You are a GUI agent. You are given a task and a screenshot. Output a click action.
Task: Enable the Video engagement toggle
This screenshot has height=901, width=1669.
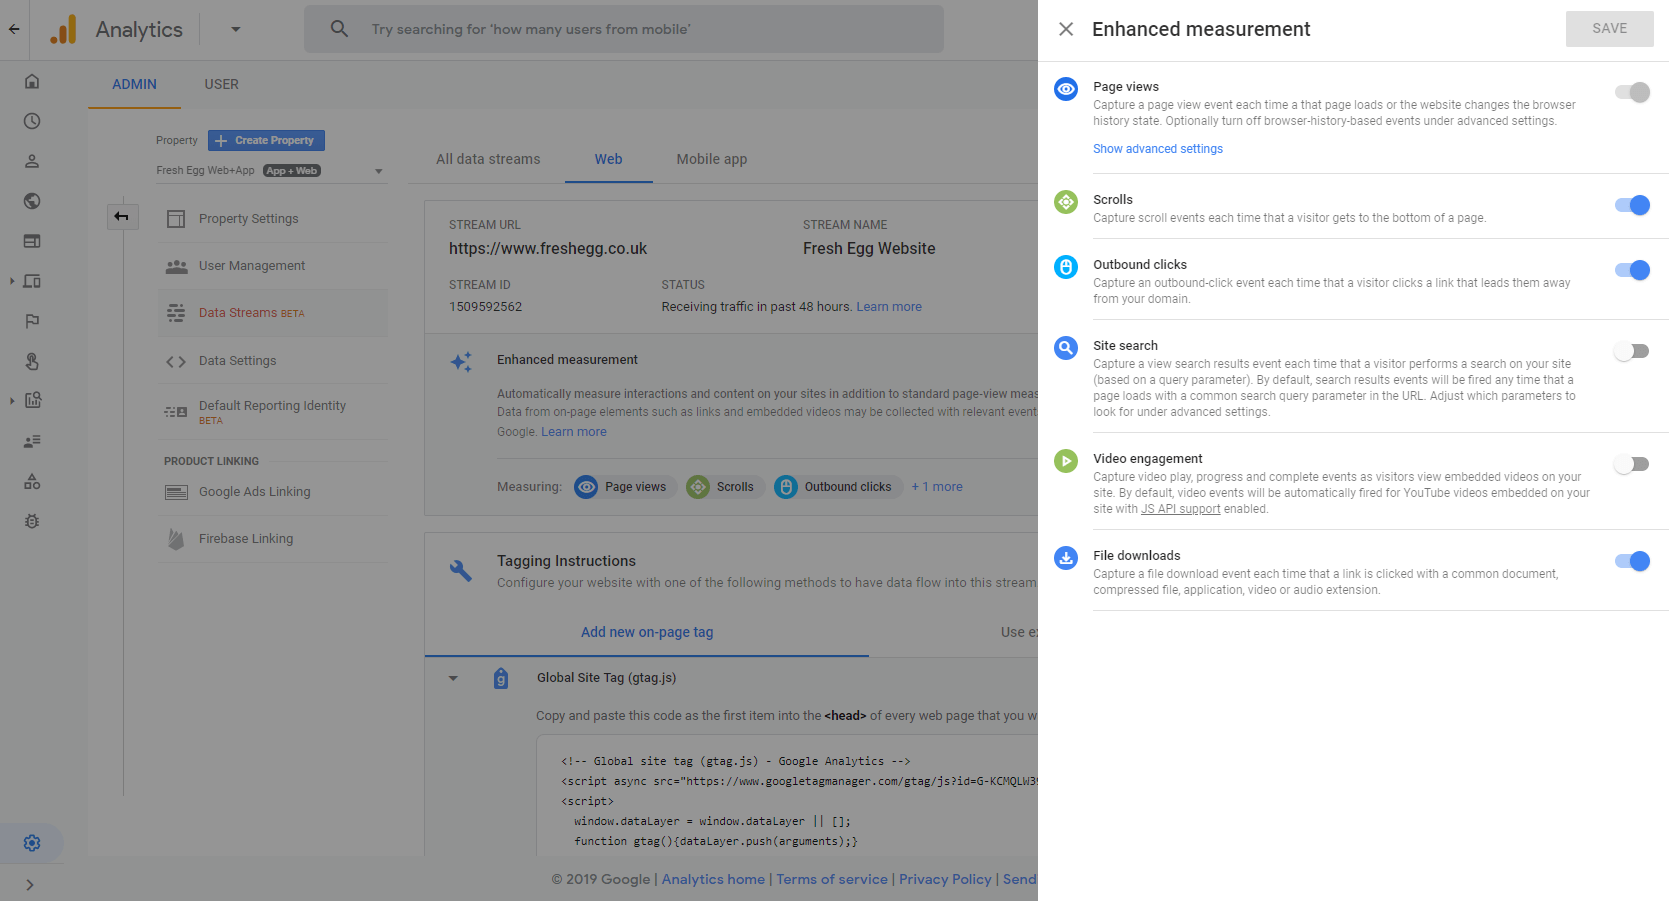(1632, 464)
